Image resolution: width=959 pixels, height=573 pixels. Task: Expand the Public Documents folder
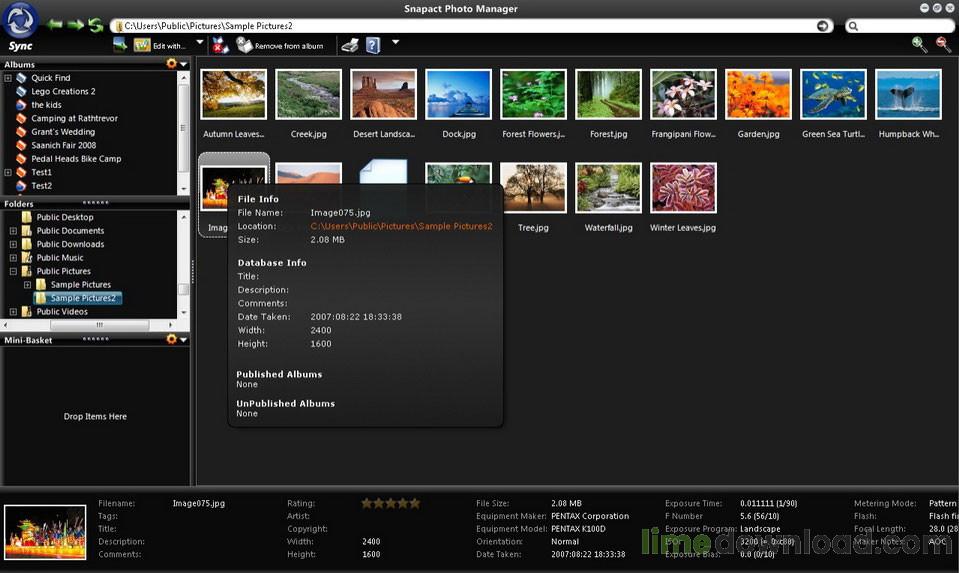coord(13,231)
